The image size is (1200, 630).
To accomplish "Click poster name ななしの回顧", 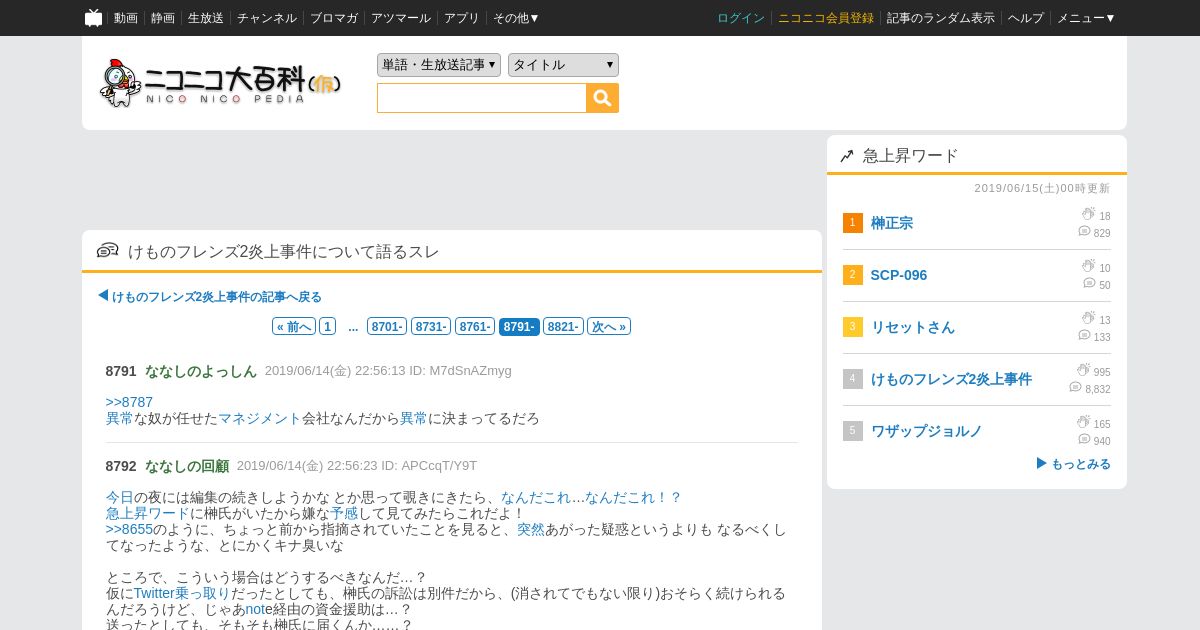I will [x=187, y=466].
